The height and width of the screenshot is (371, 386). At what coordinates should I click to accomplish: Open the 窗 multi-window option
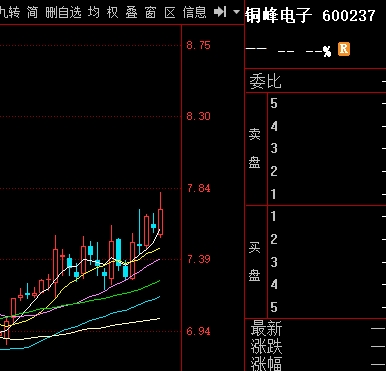pos(151,13)
